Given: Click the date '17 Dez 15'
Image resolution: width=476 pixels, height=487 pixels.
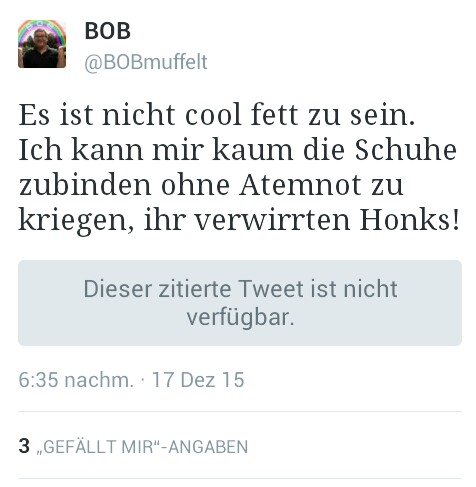Looking at the screenshot, I should pos(198,380).
